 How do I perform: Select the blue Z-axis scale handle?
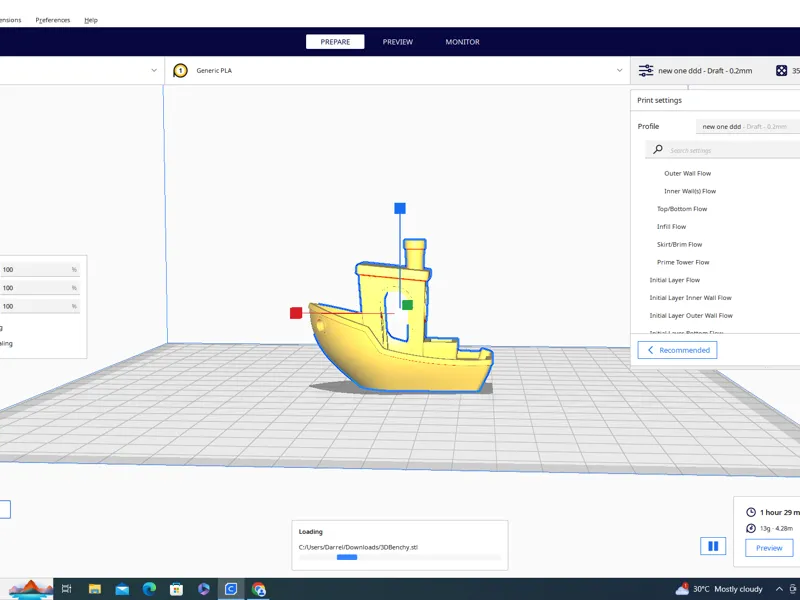[400, 208]
